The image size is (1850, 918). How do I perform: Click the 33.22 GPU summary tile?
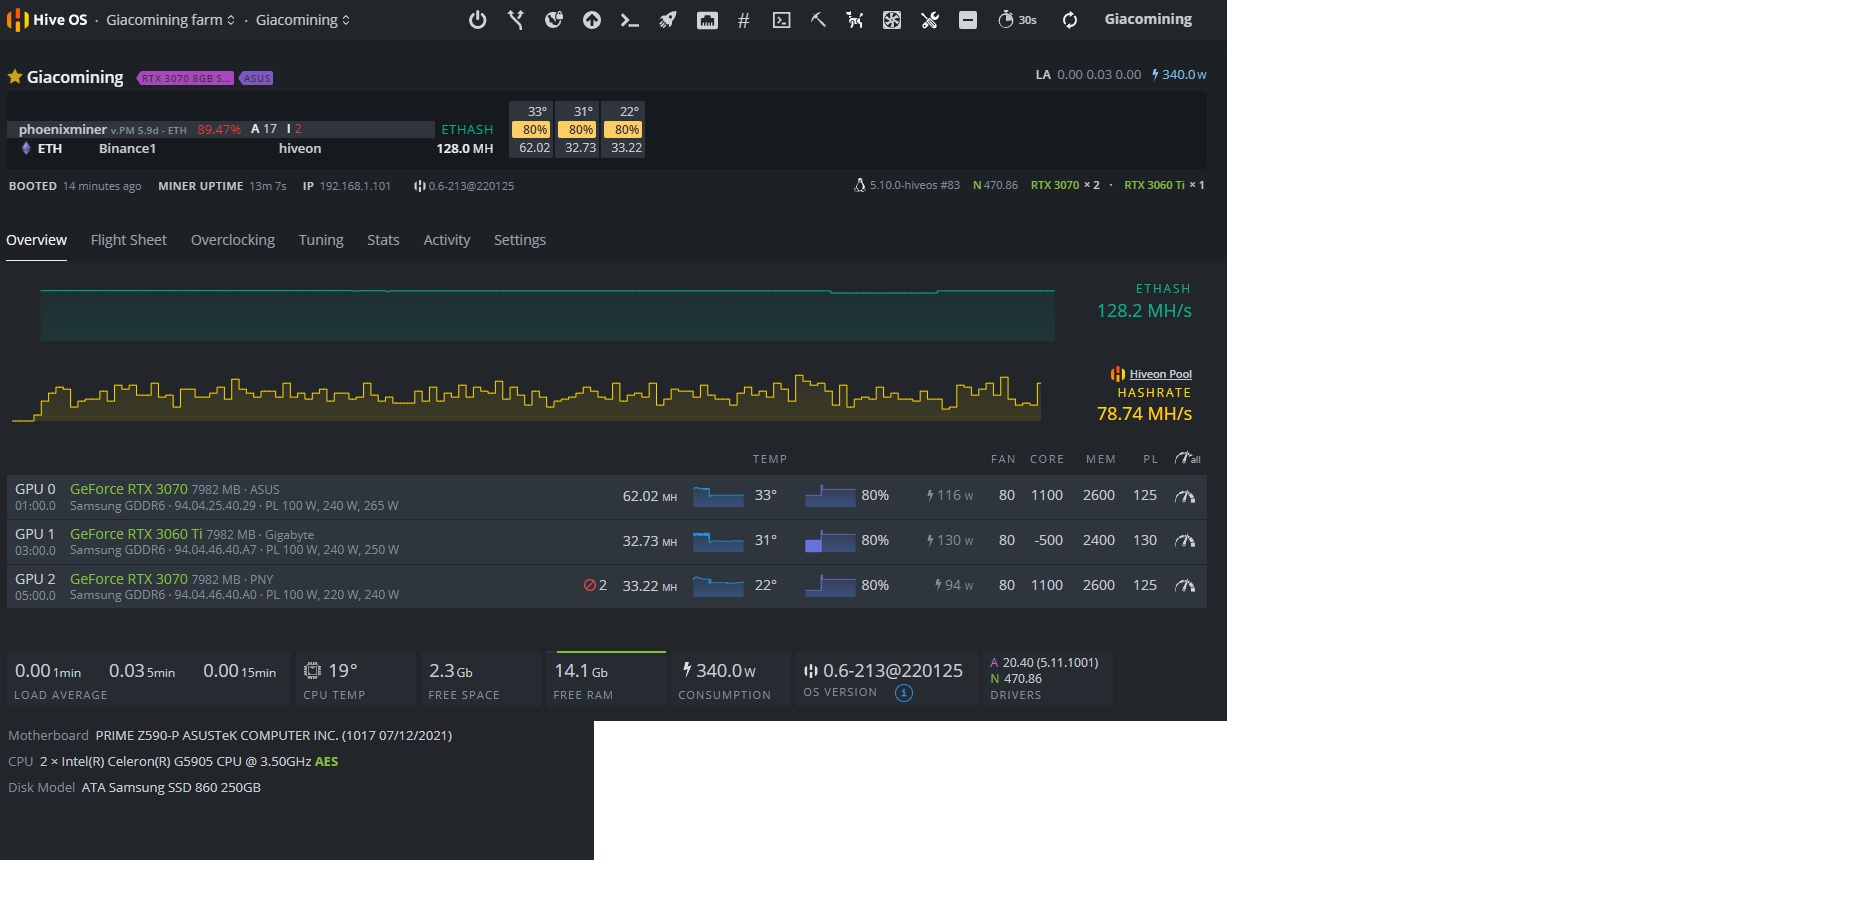tap(623, 129)
